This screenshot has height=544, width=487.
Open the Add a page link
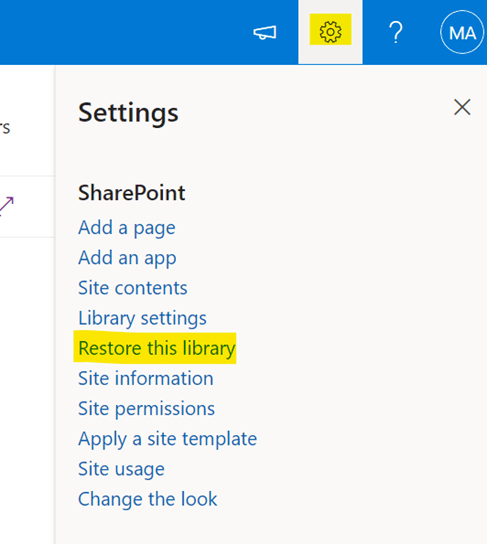pyautogui.click(x=127, y=228)
